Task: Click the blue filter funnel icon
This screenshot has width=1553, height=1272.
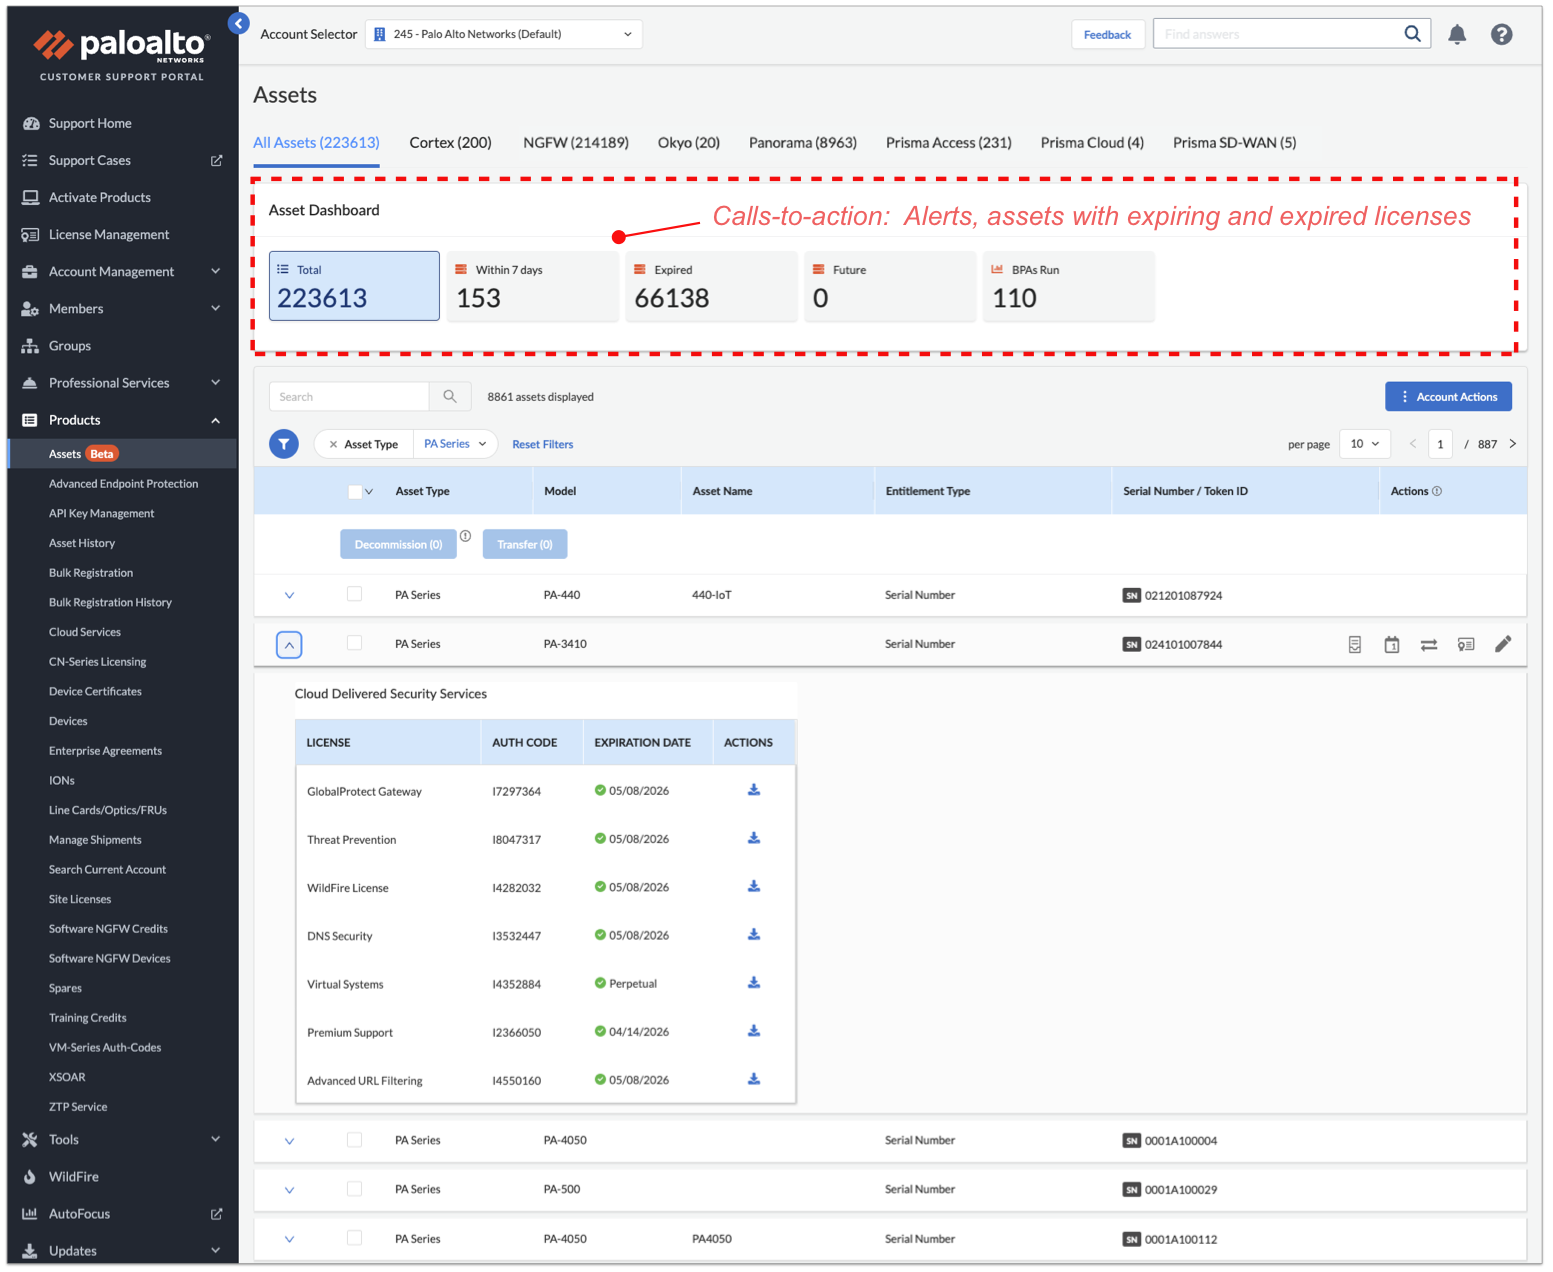Action: coord(284,444)
